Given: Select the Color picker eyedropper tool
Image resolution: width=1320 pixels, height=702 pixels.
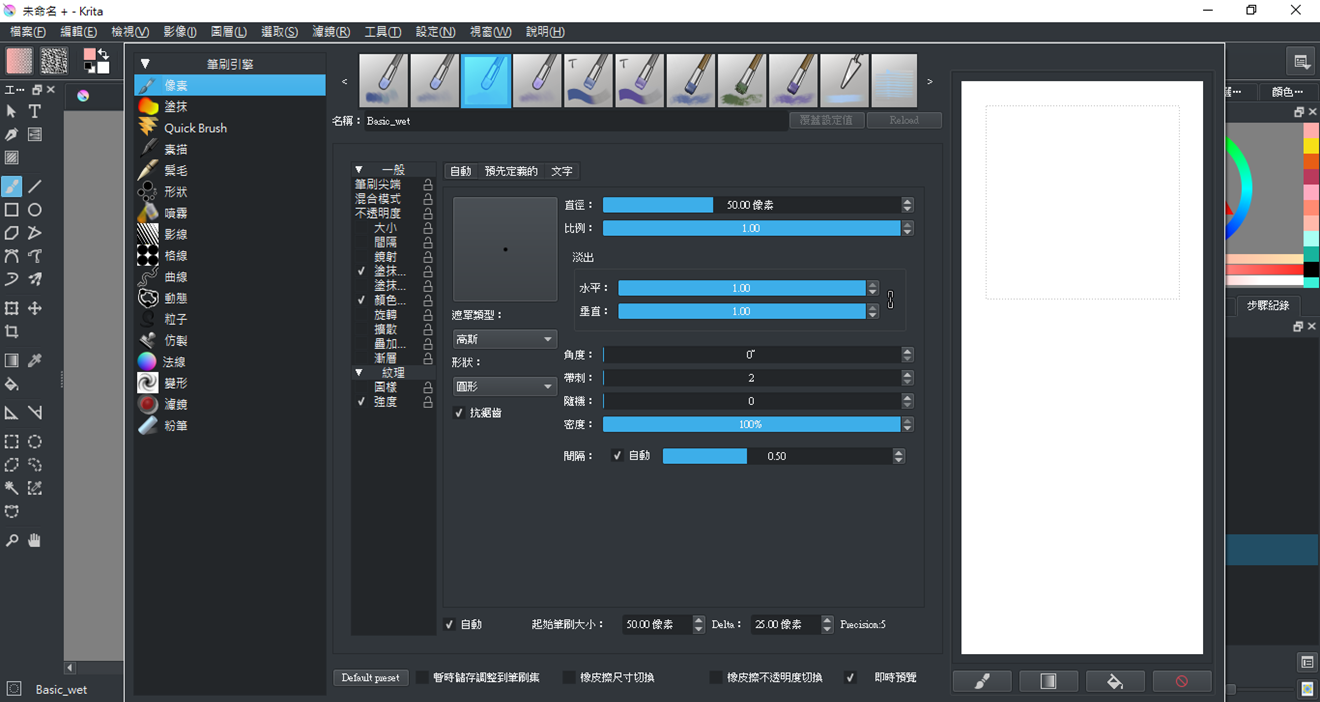Looking at the screenshot, I should tap(35, 361).
